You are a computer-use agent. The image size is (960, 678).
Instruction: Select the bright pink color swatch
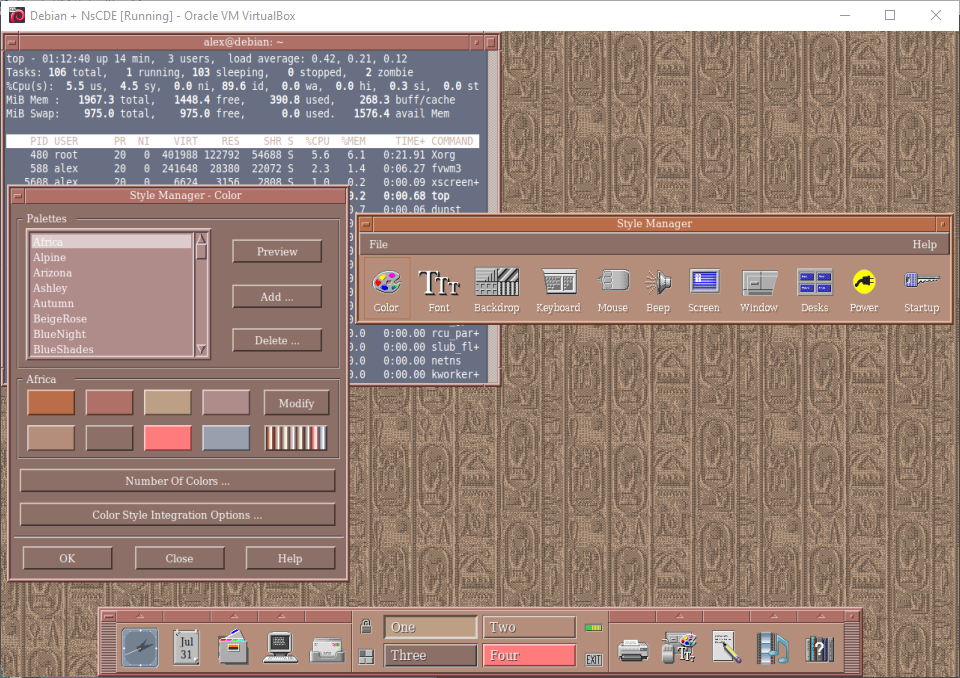pos(168,438)
